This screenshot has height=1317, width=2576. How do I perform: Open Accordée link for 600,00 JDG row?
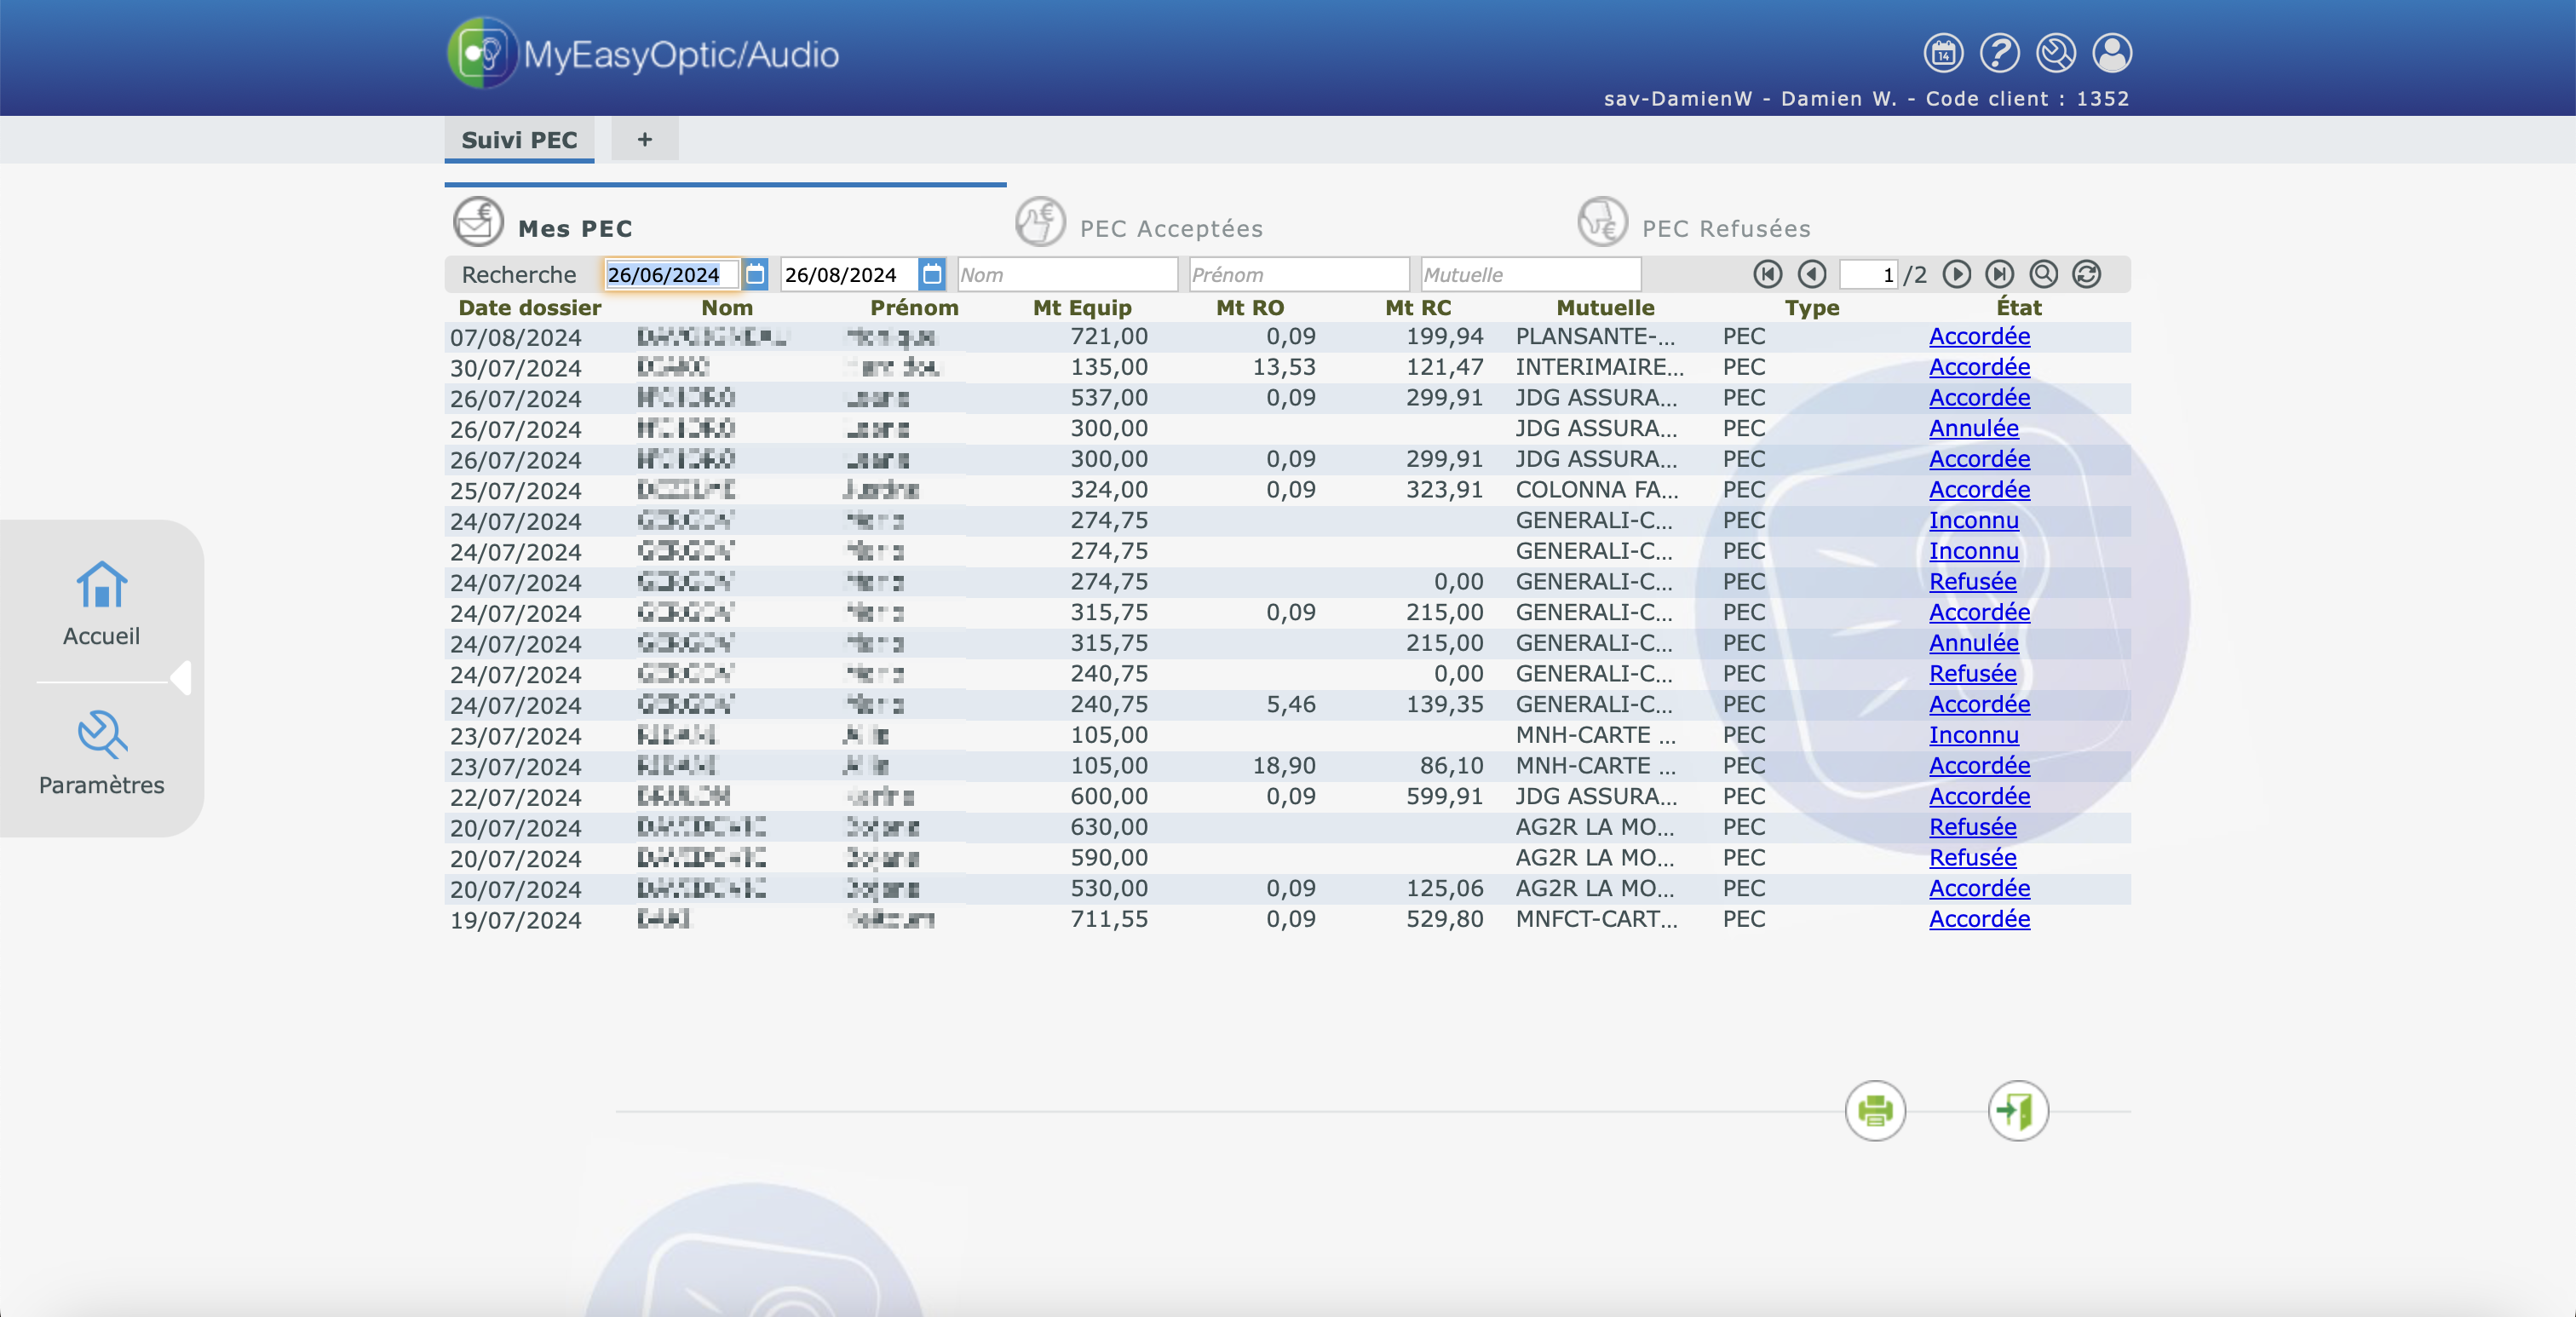(x=1979, y=797)
